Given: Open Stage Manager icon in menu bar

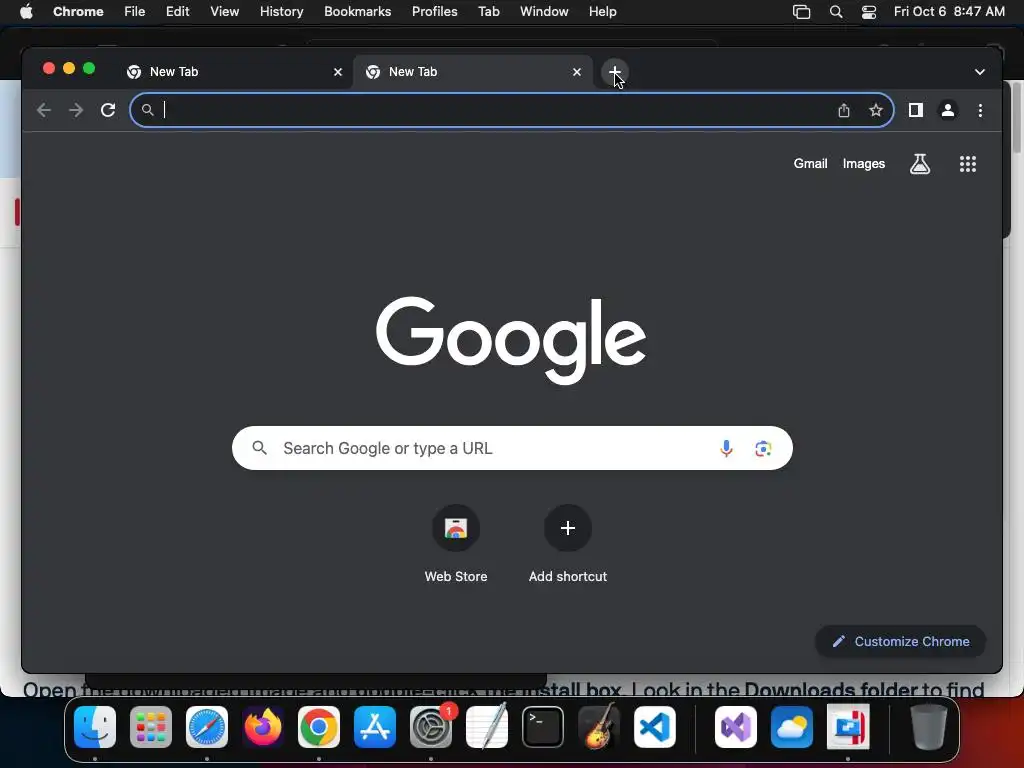Looking at the screenshot, I should (x=801, y=11).
